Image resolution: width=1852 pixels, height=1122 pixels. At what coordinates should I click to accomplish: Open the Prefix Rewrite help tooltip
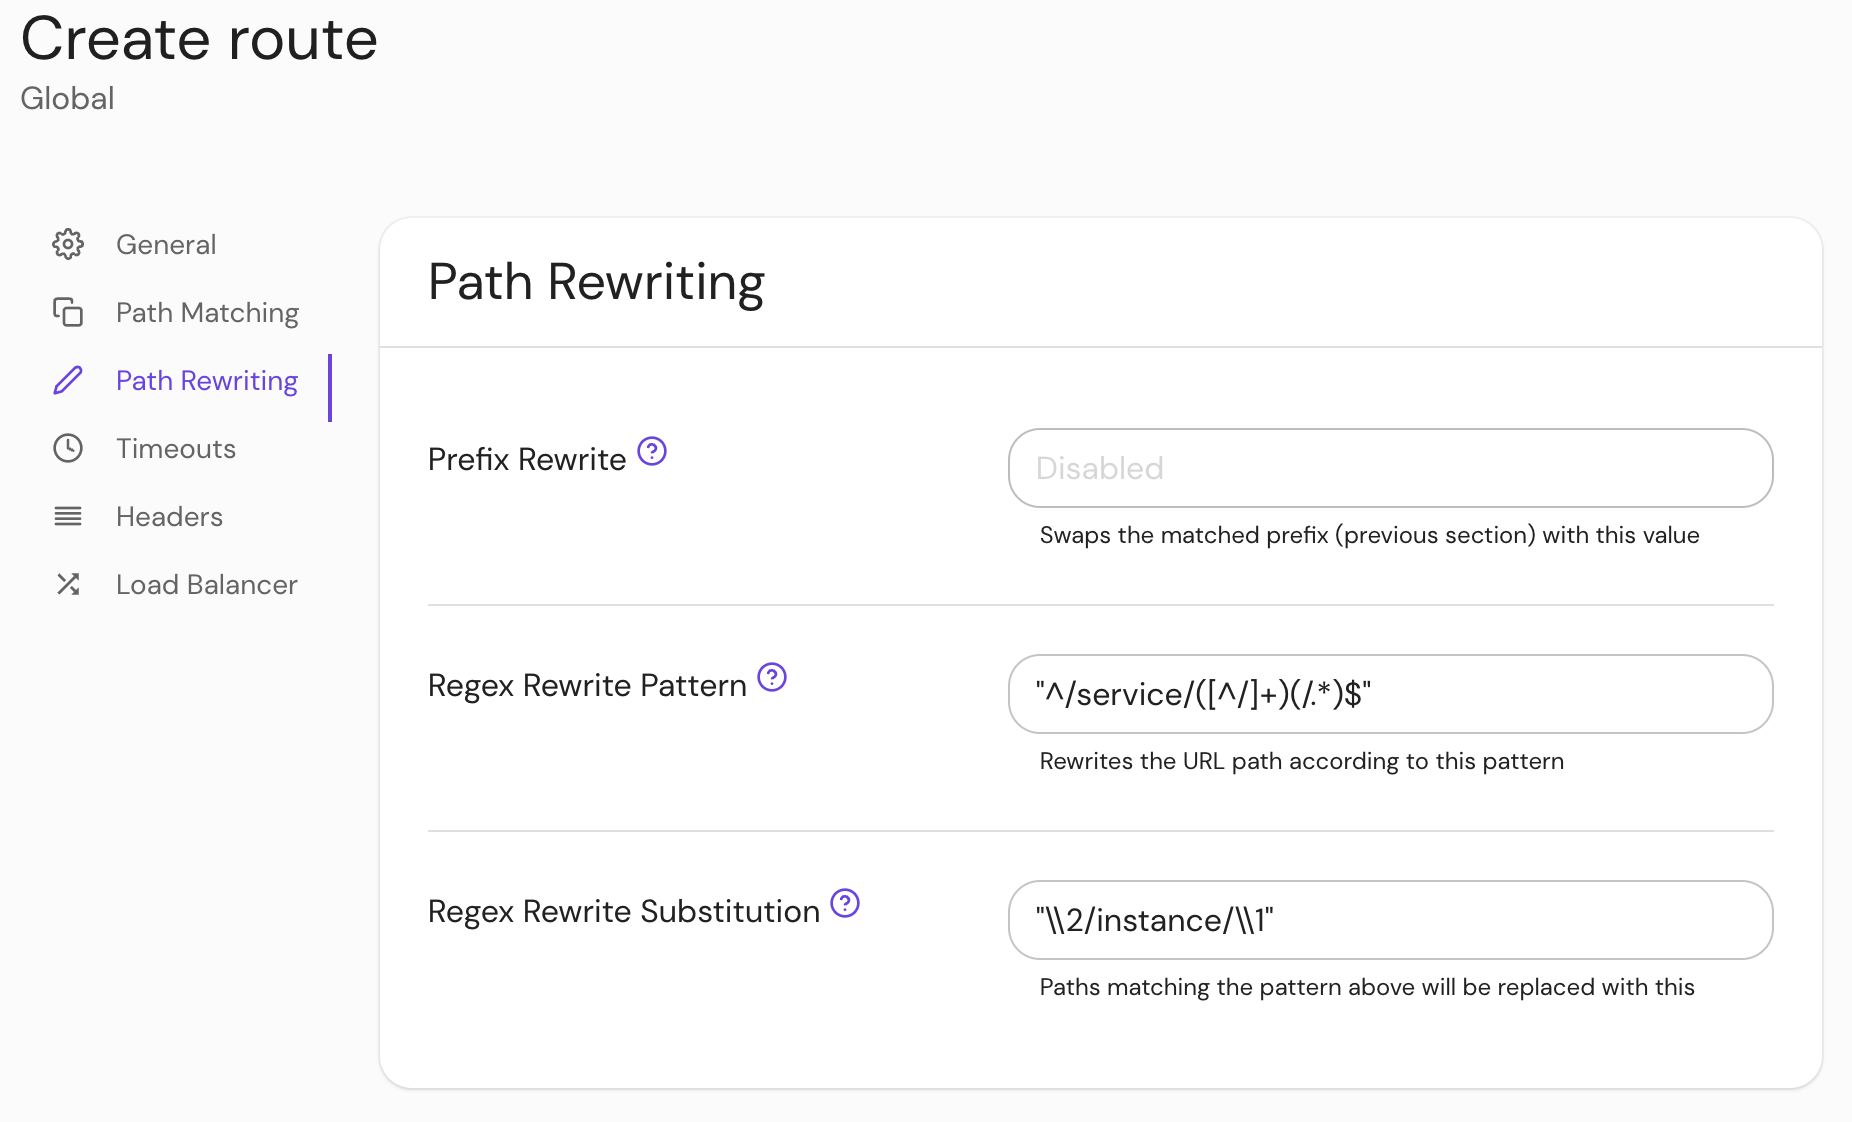pos(652,452)
